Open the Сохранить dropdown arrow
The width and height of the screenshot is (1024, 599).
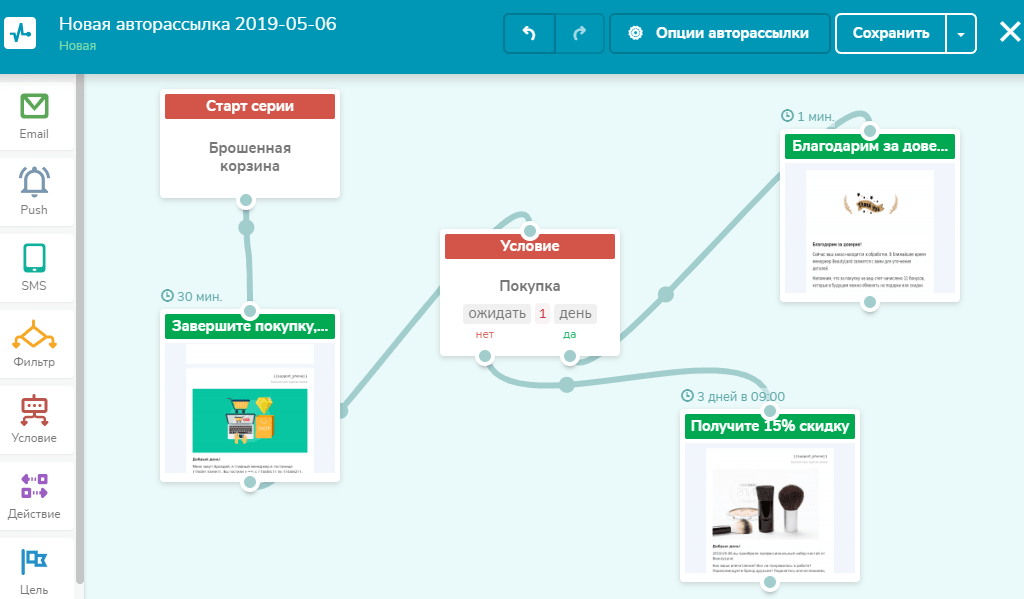point(960,33)
